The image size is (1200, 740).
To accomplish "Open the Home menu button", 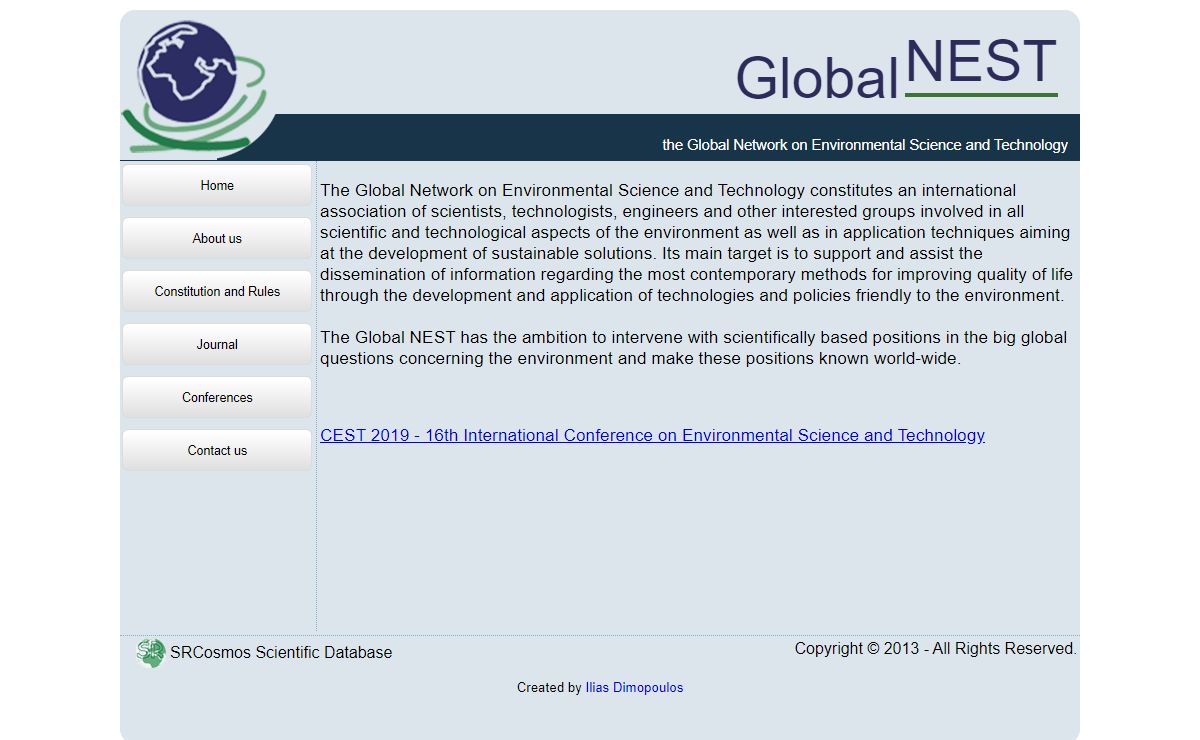I will pyautogui.click(x=217, y=185).
